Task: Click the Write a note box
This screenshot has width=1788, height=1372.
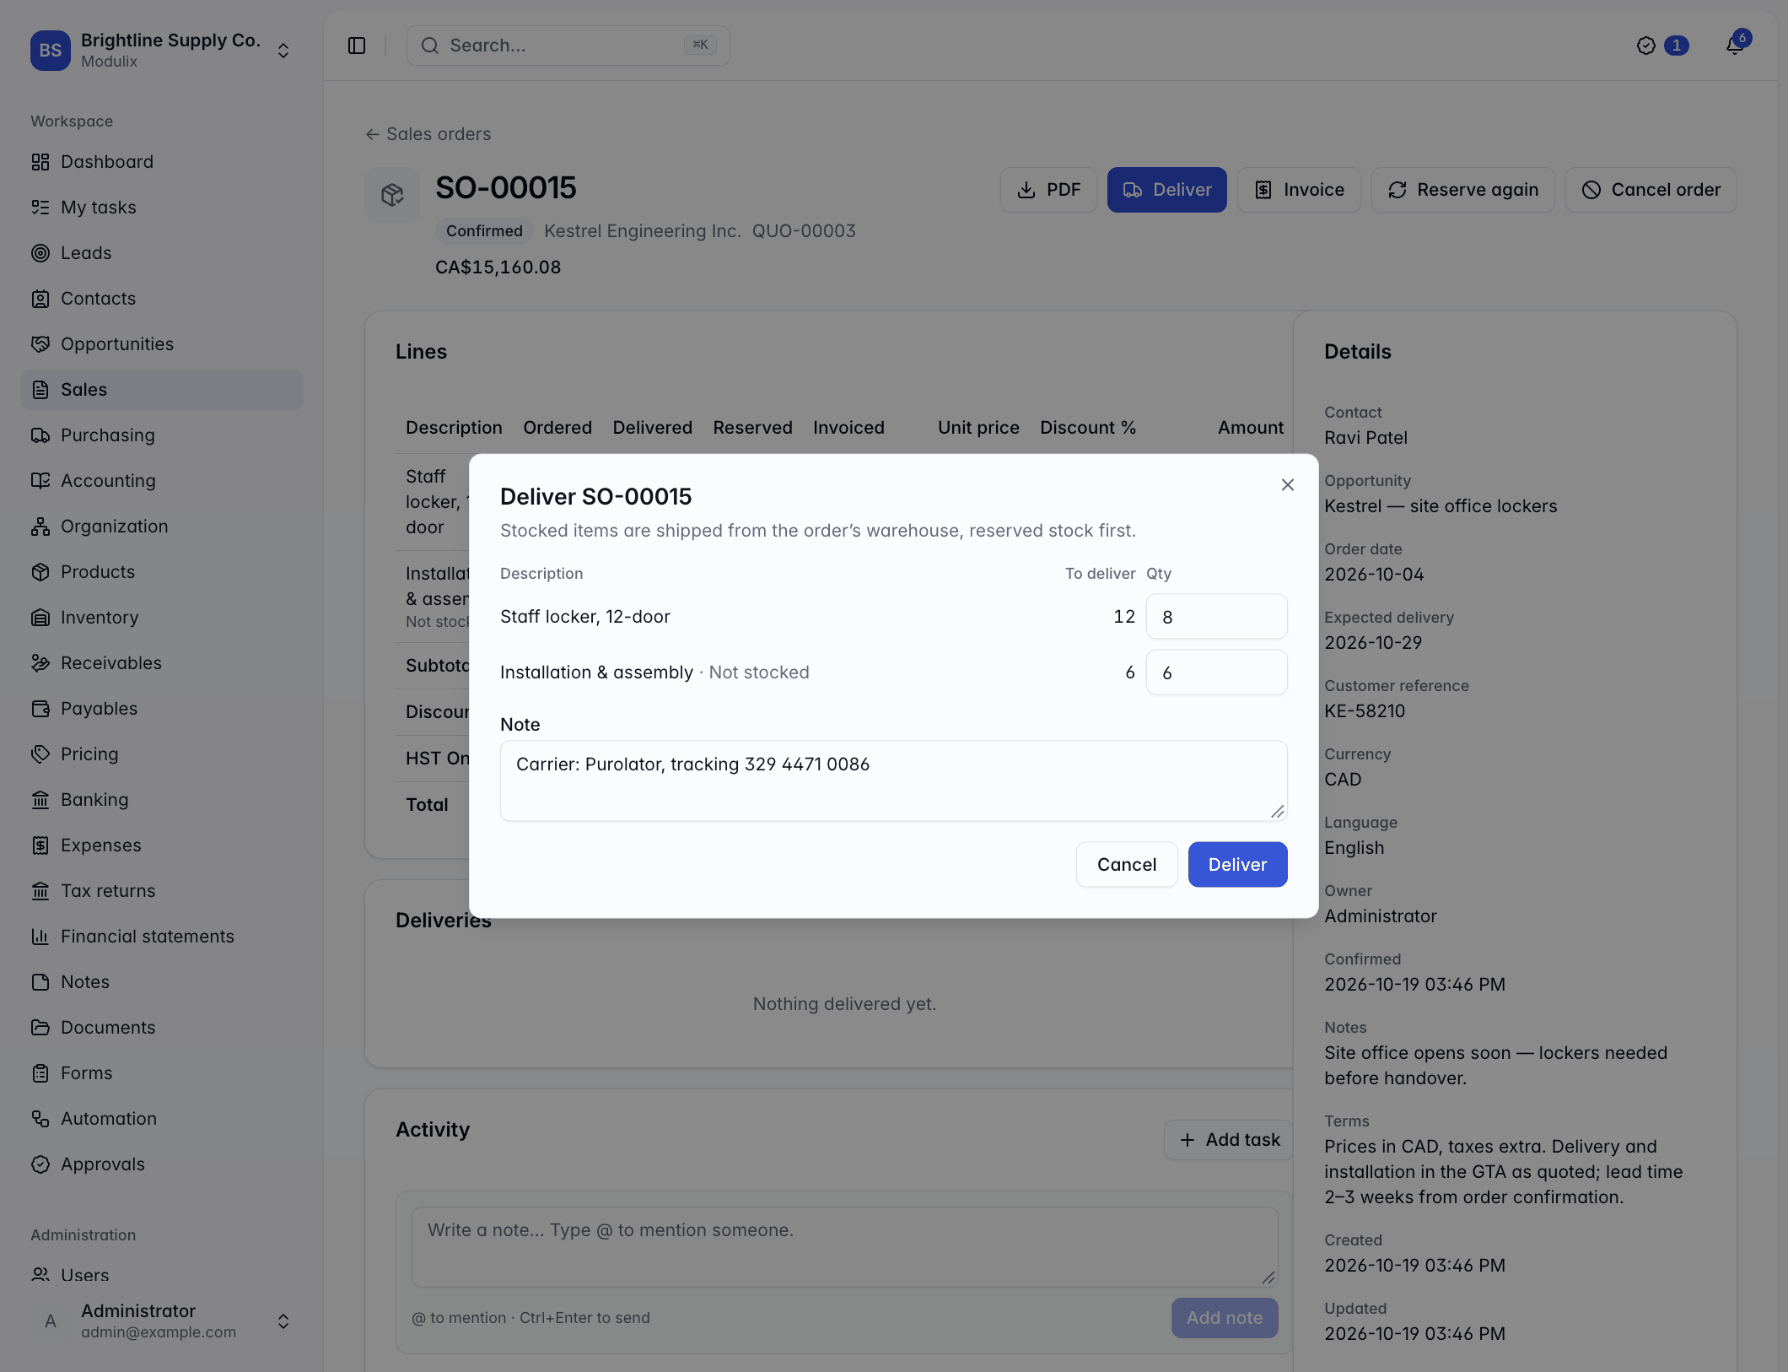Action: 844,1247
